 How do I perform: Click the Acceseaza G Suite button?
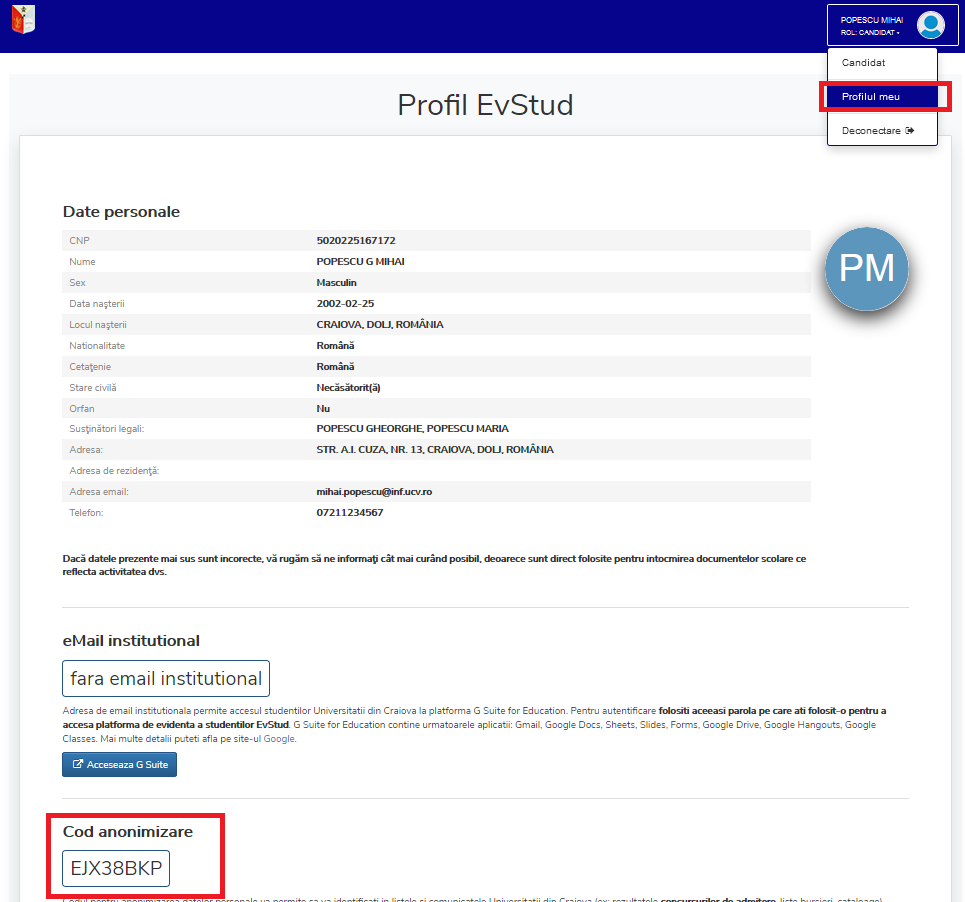tap(119, 764)
